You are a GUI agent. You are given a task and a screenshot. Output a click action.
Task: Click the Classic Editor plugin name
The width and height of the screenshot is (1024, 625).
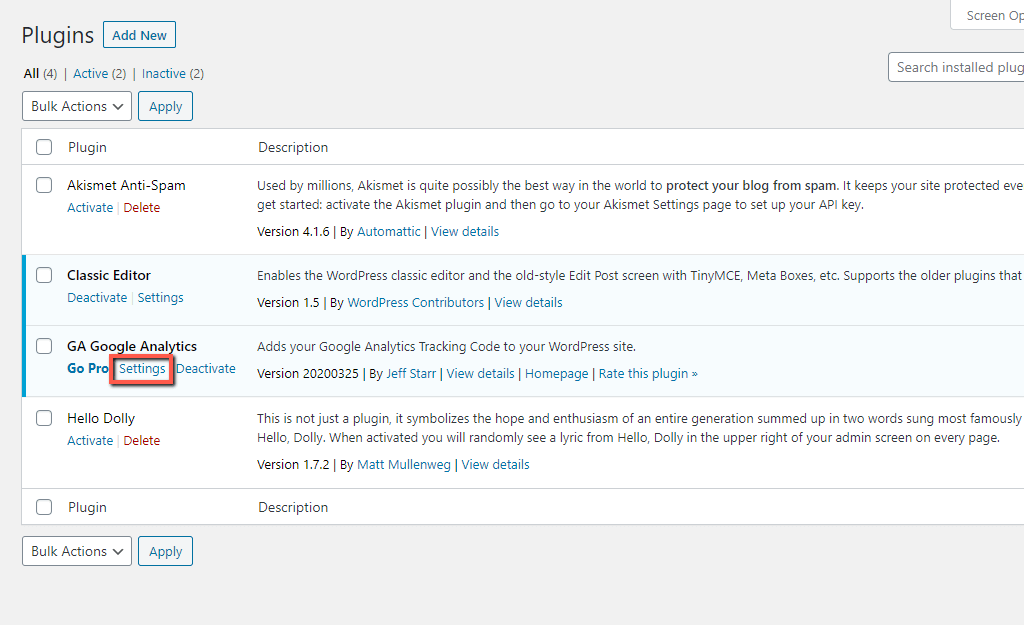[x=108, y=276]
